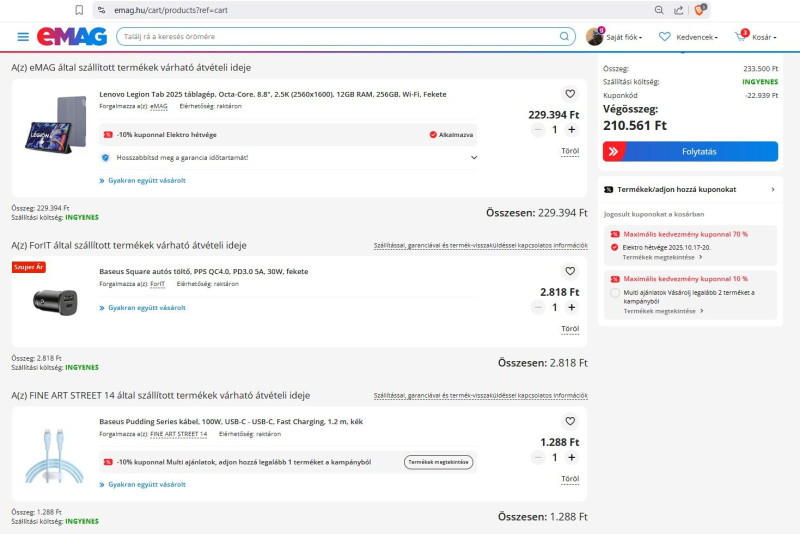
Task: Open the Baseus Square autós töltő title
Action: coord(204,271)
